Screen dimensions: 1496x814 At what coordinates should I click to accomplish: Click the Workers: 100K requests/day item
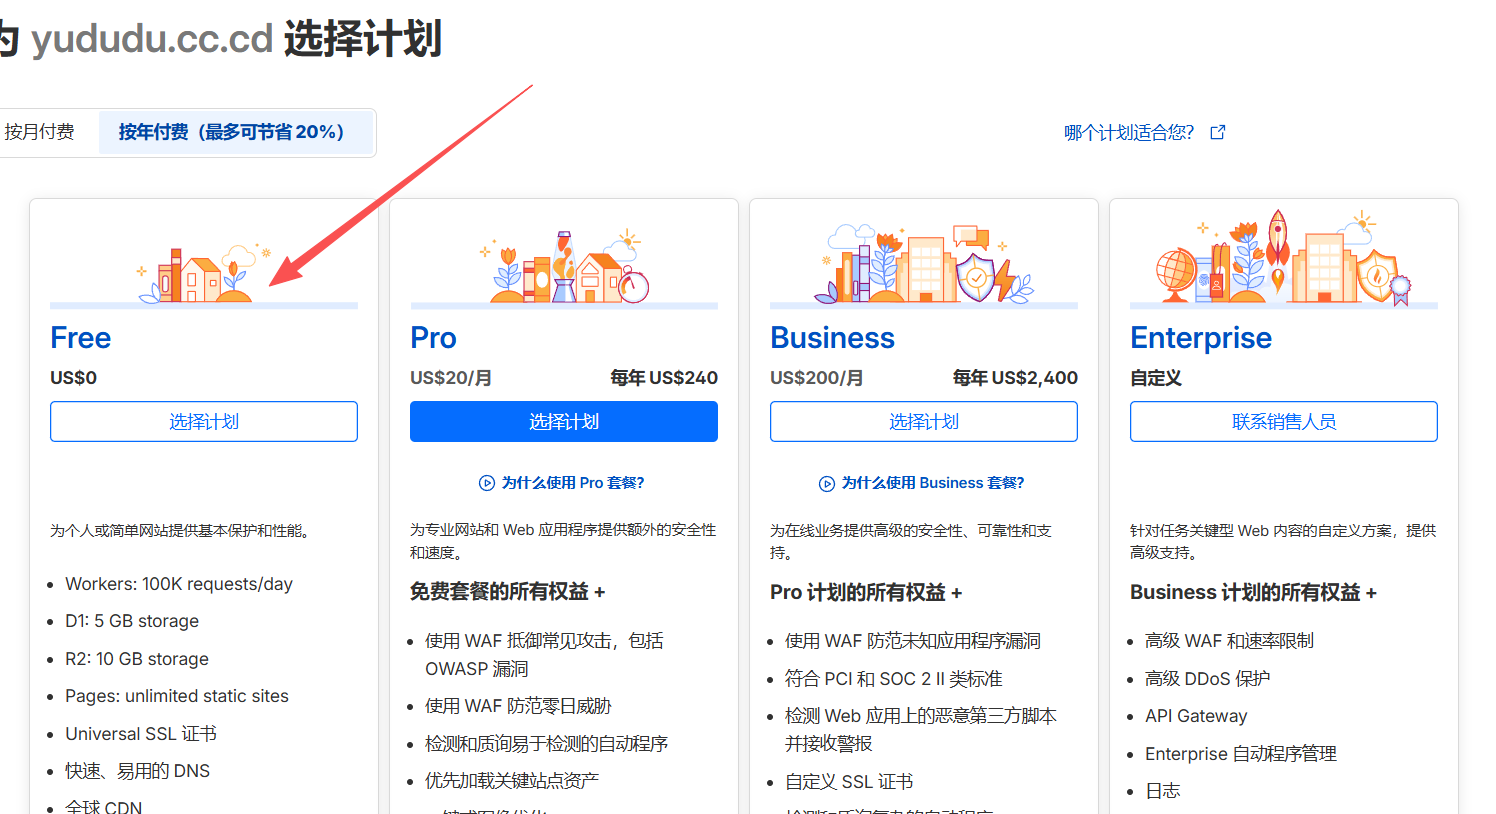(179, 584)
